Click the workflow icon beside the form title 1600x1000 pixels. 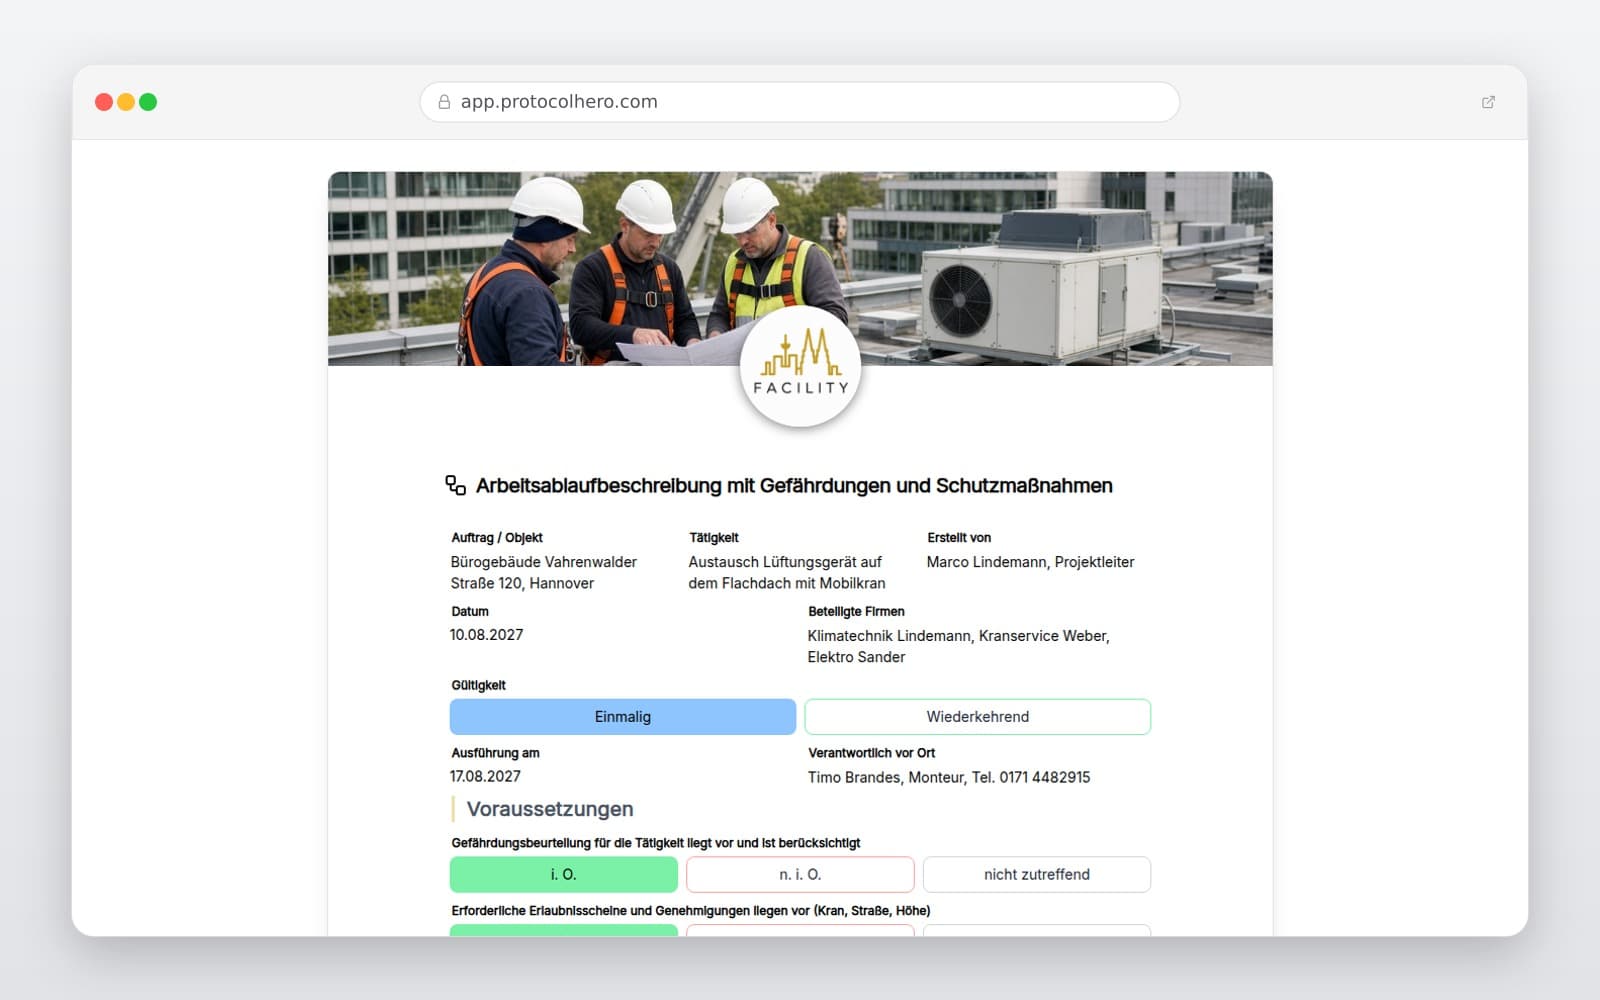click(455, 485)
